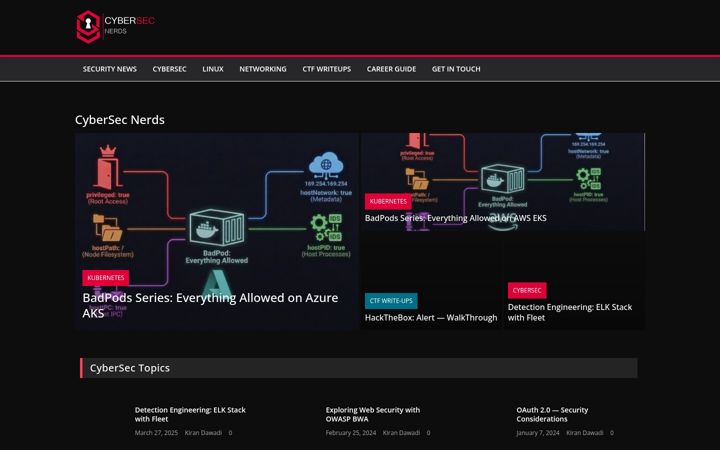
Task: Open featured Detection Engineering ELK Stack card title
Action: point(570,312)
